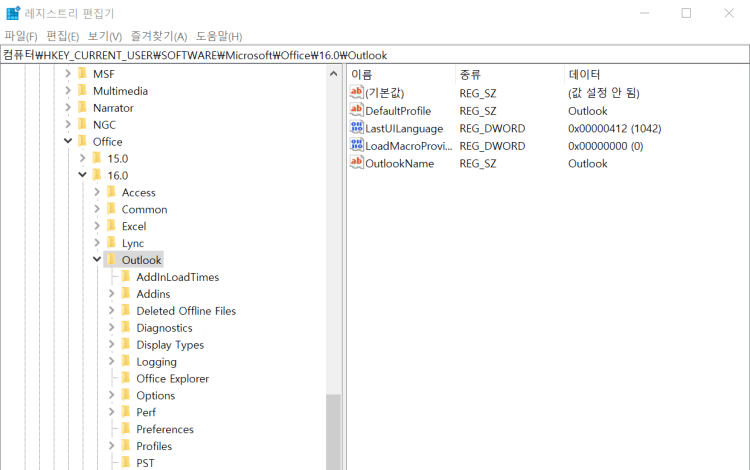
Task: Click the Access folder icon
Action: (112, 192)
